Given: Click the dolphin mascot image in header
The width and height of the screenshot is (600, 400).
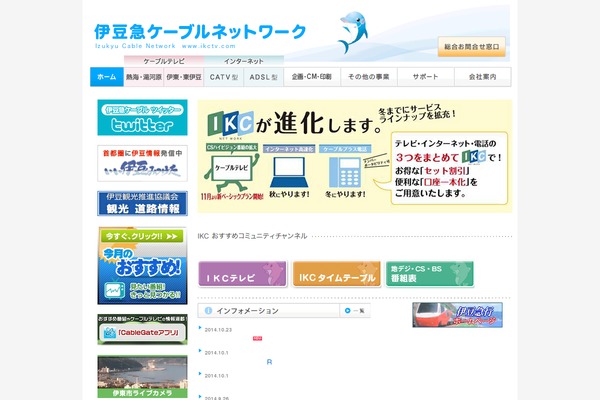Looking at the screenshot, I should tap(352, 32).
